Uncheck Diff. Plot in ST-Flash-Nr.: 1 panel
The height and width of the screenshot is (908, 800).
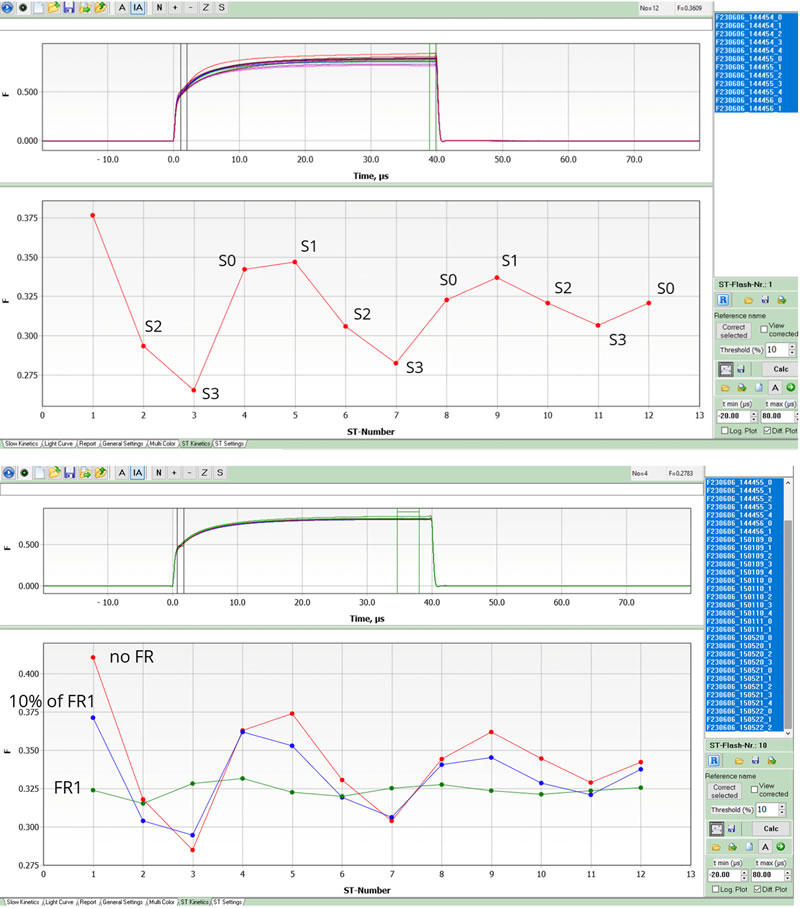(x=765, y=430)
